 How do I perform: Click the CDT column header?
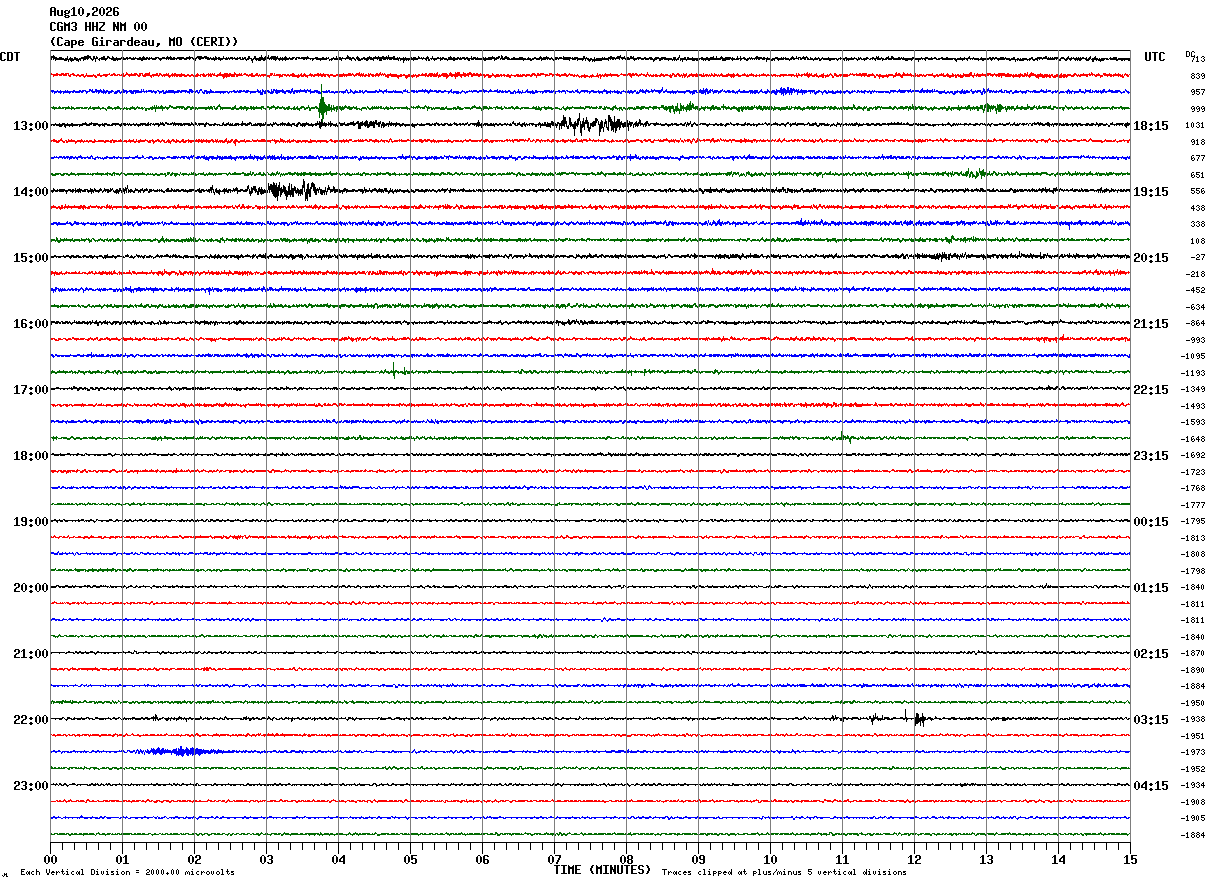coord(10,57)
